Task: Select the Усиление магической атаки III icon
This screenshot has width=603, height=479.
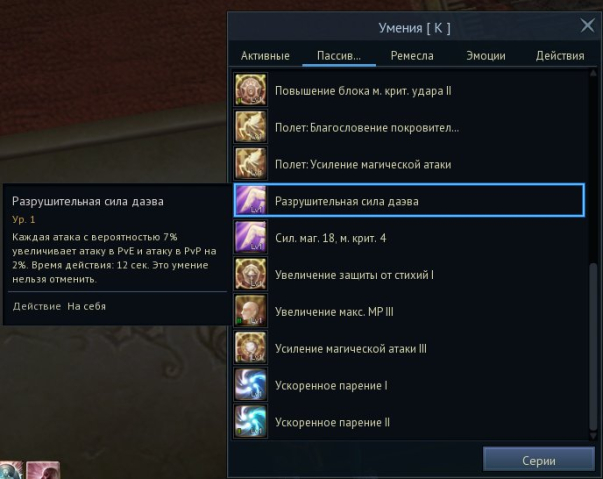Action: coord(250,348)
